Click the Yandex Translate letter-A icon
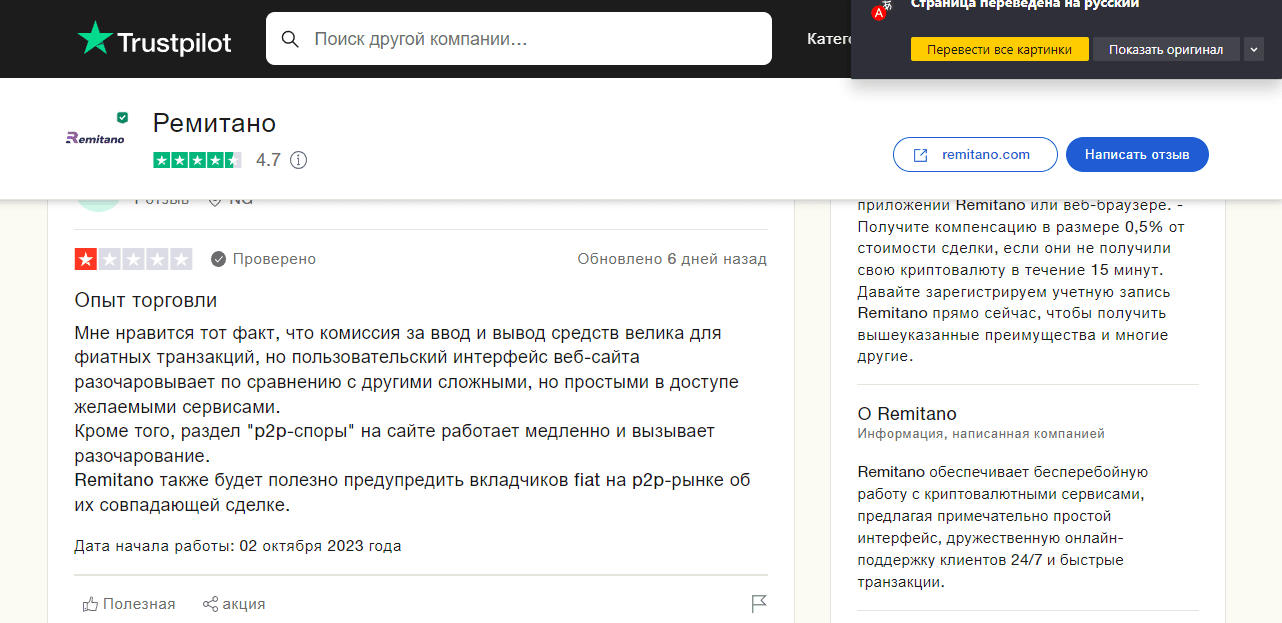1282x623 pixels. pyautogui.click(x=880, y=13)
